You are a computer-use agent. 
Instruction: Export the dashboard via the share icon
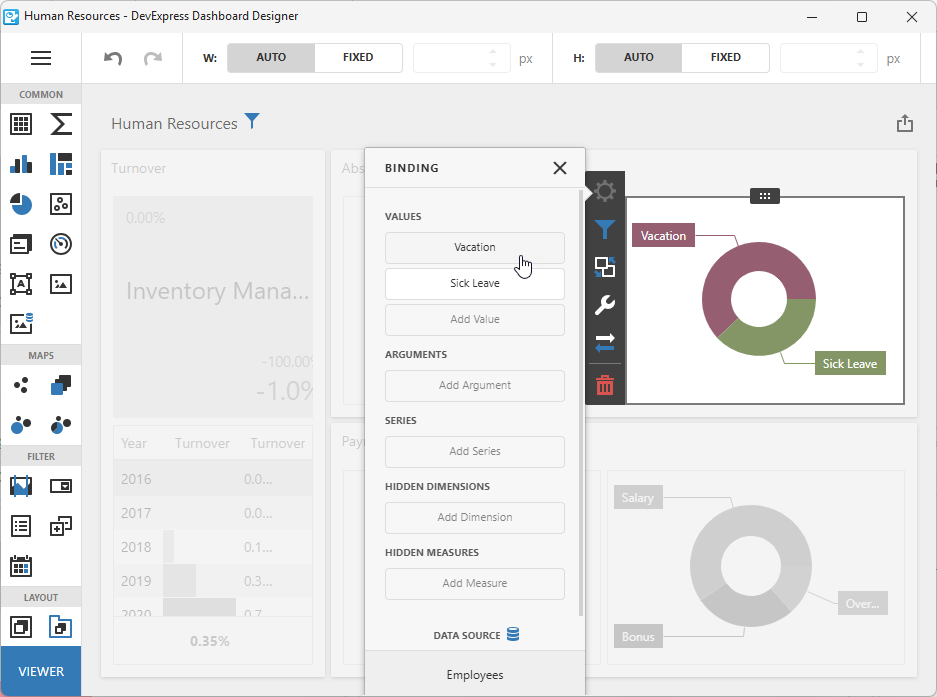click(x=905, y=122)
